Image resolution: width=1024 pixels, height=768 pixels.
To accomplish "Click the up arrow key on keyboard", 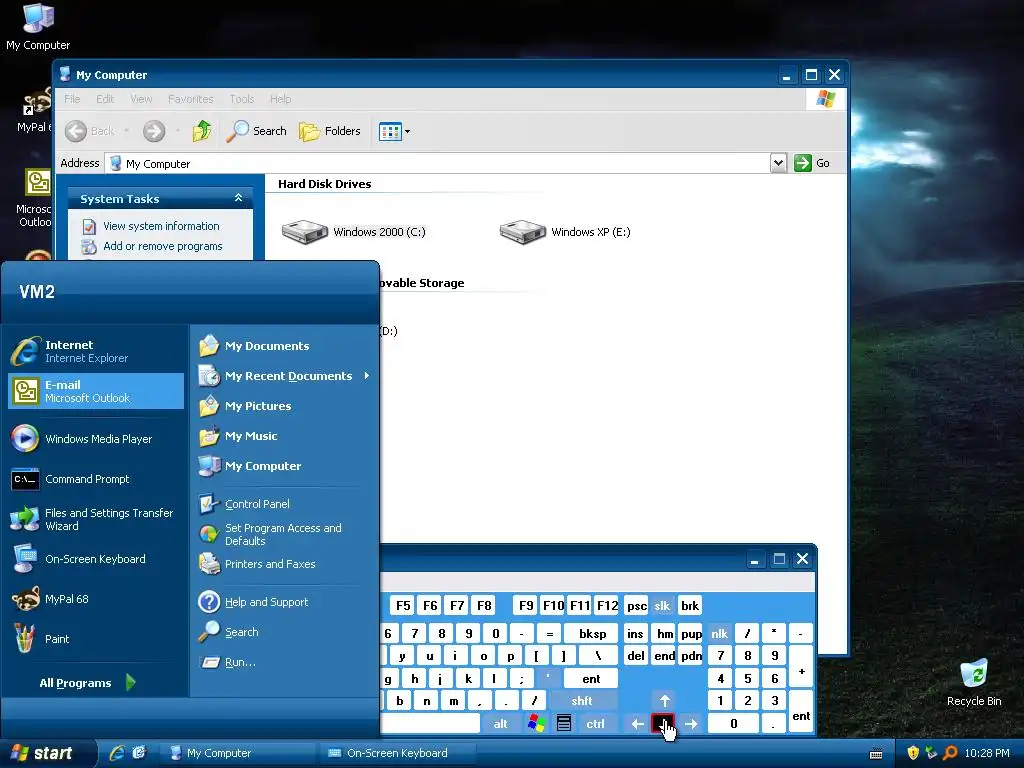I will pos(664,701).
